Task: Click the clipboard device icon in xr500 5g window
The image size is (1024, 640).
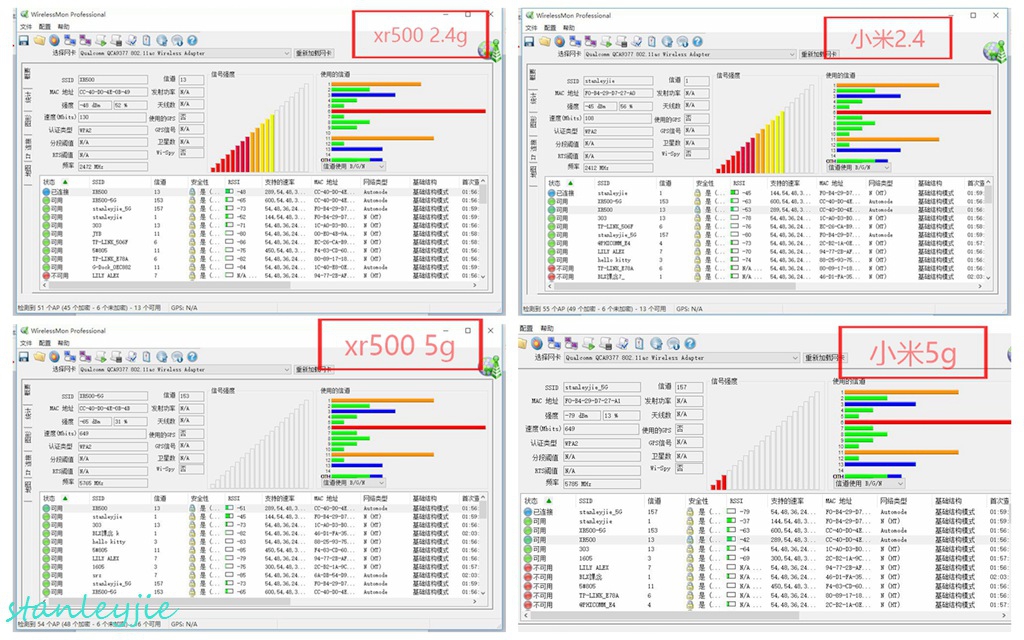Action: 146,357
